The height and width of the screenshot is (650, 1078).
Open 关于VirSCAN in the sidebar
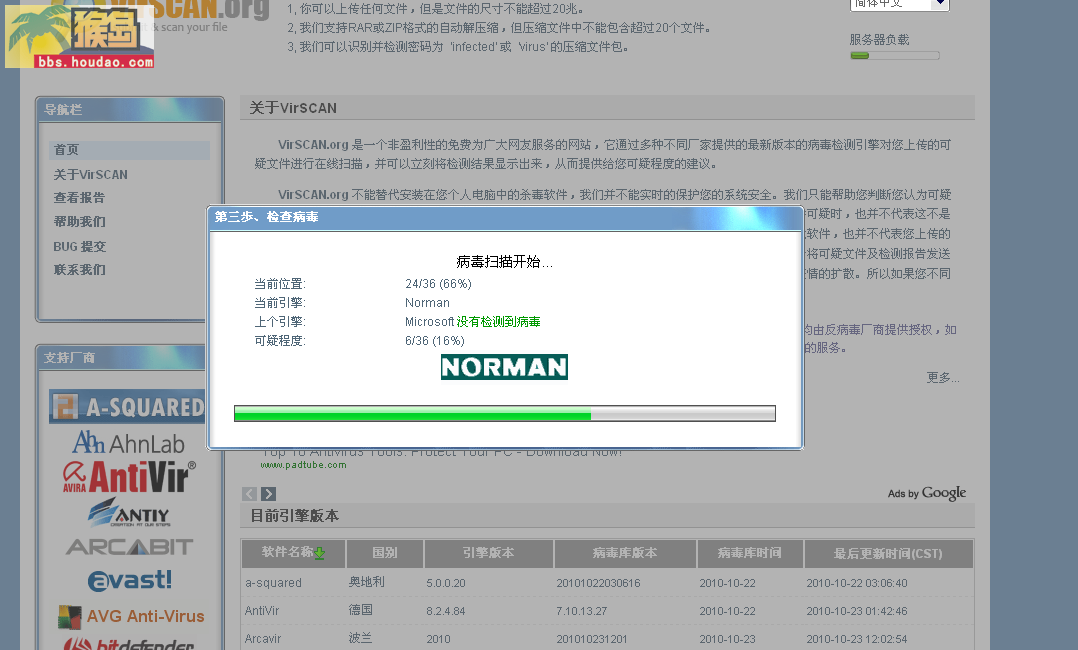tap(91, 175)
